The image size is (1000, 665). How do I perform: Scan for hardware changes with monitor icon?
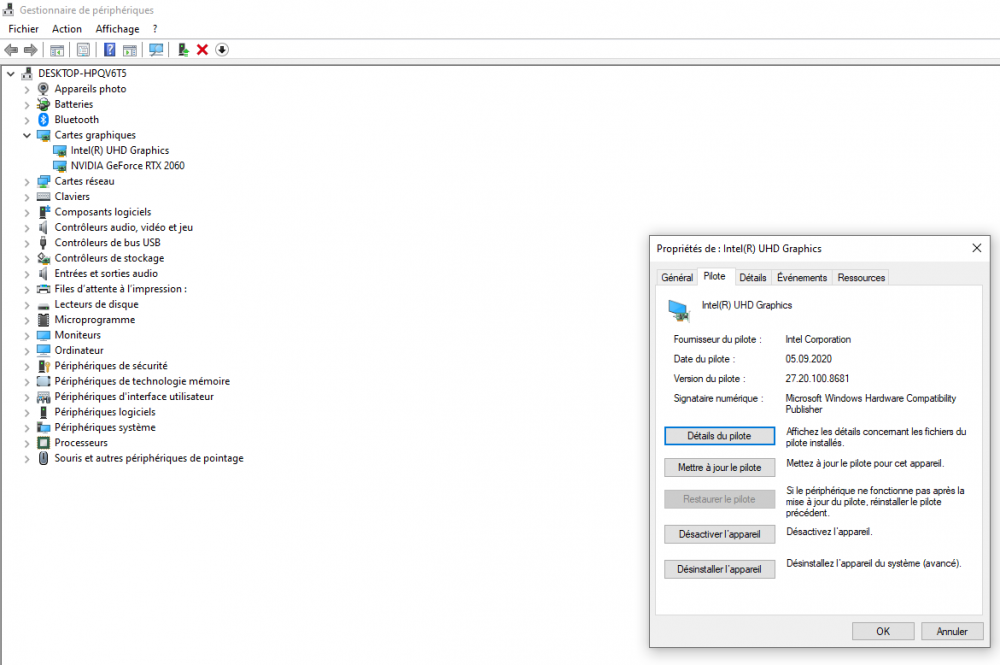(x=156, y=50)
